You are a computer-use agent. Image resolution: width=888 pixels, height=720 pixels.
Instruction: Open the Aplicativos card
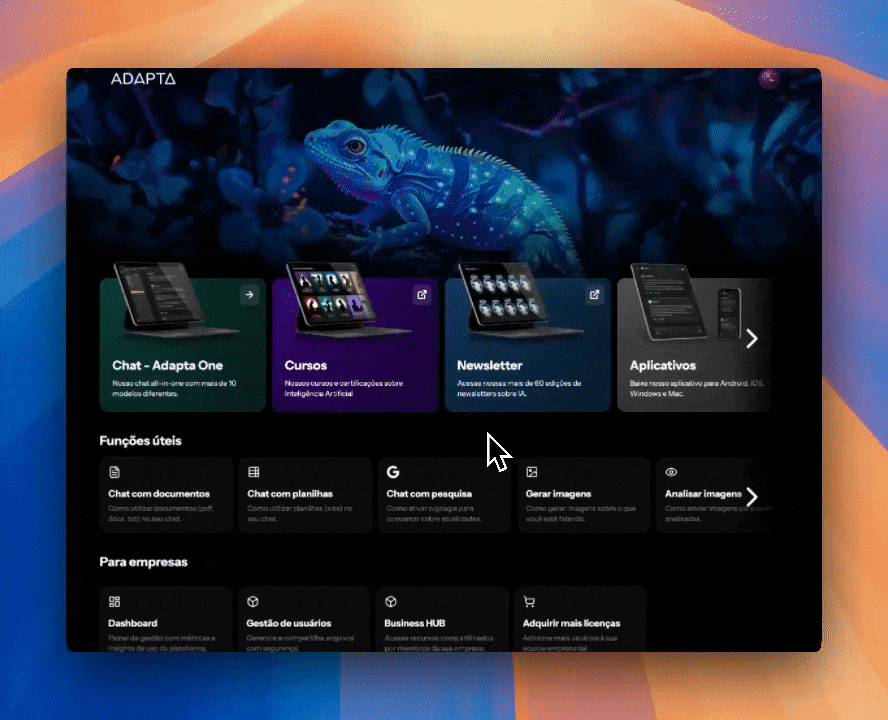[x=694, y=345]
